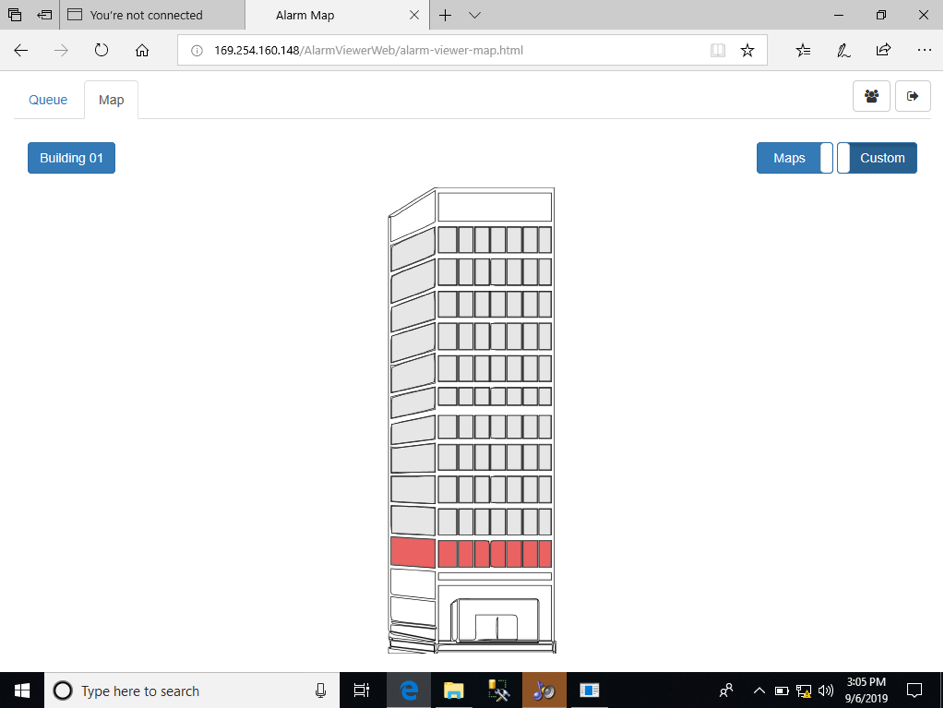This screenshot has height=708, width=943.
Task: Open Task View from the taskbar
Action: 361,691
